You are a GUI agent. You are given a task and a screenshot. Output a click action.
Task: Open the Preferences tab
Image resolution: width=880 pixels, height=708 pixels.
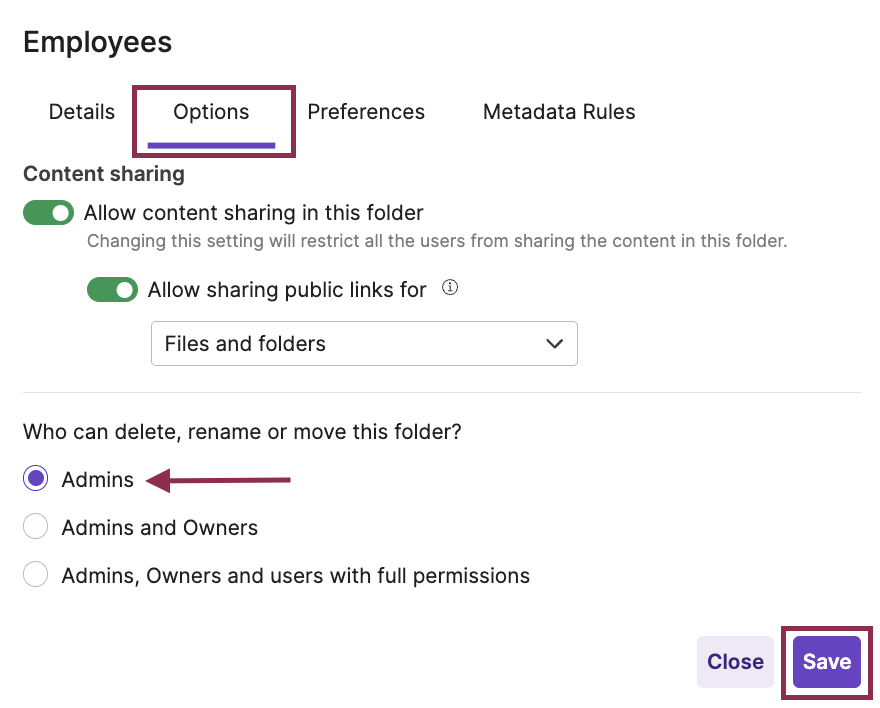(365, 112)
